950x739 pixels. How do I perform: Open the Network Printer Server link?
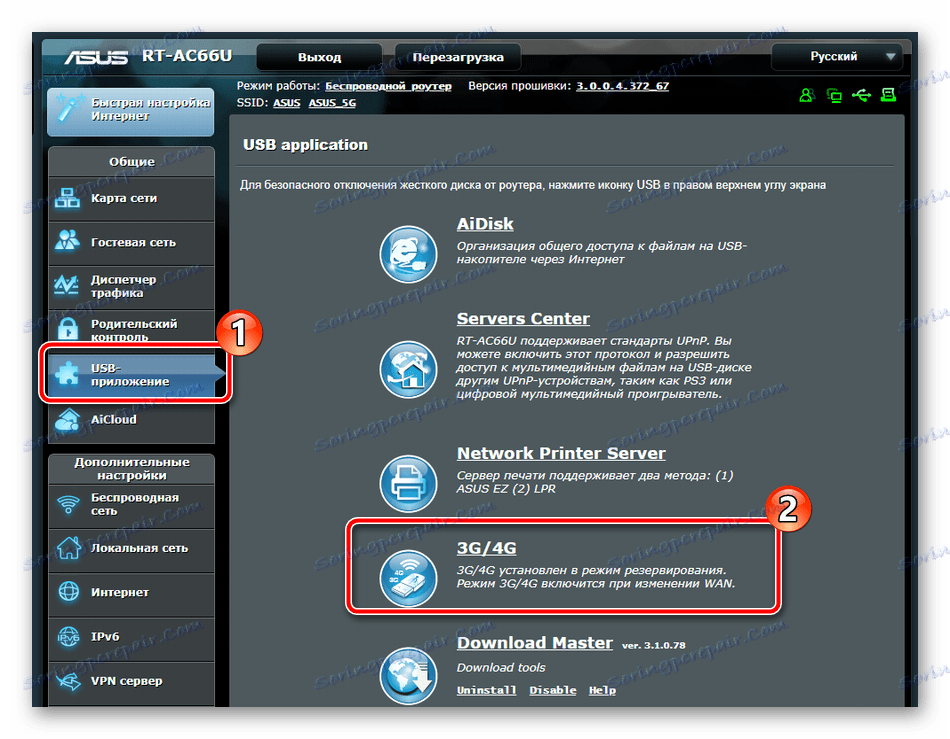click(561, 453)
